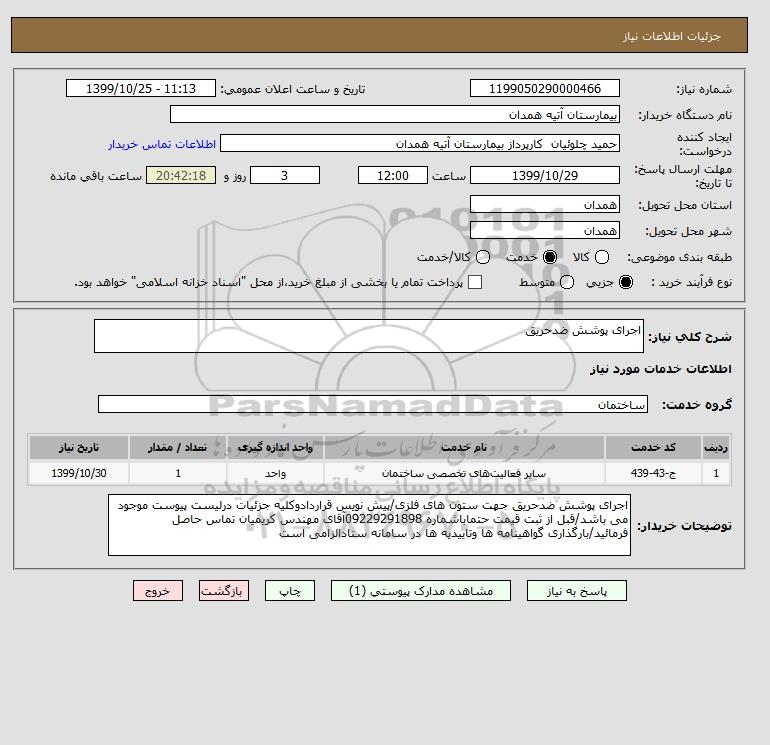770x745 pixels.
Task: Select the کالا/خدمت radio button
Action: coord(483,257)
